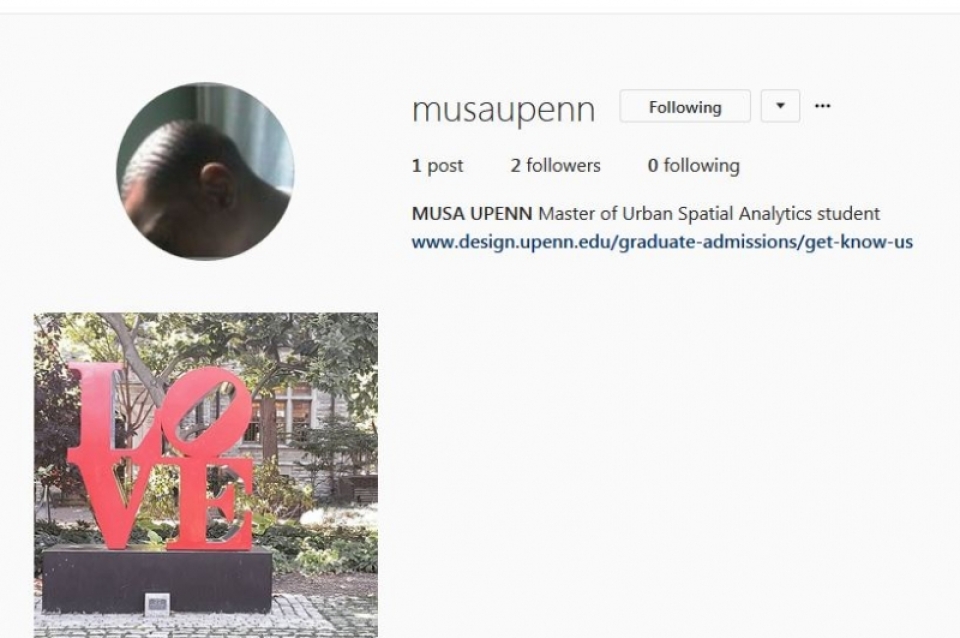Open profile actions from the ellipsis icon
960x638 pixels.
822,107
